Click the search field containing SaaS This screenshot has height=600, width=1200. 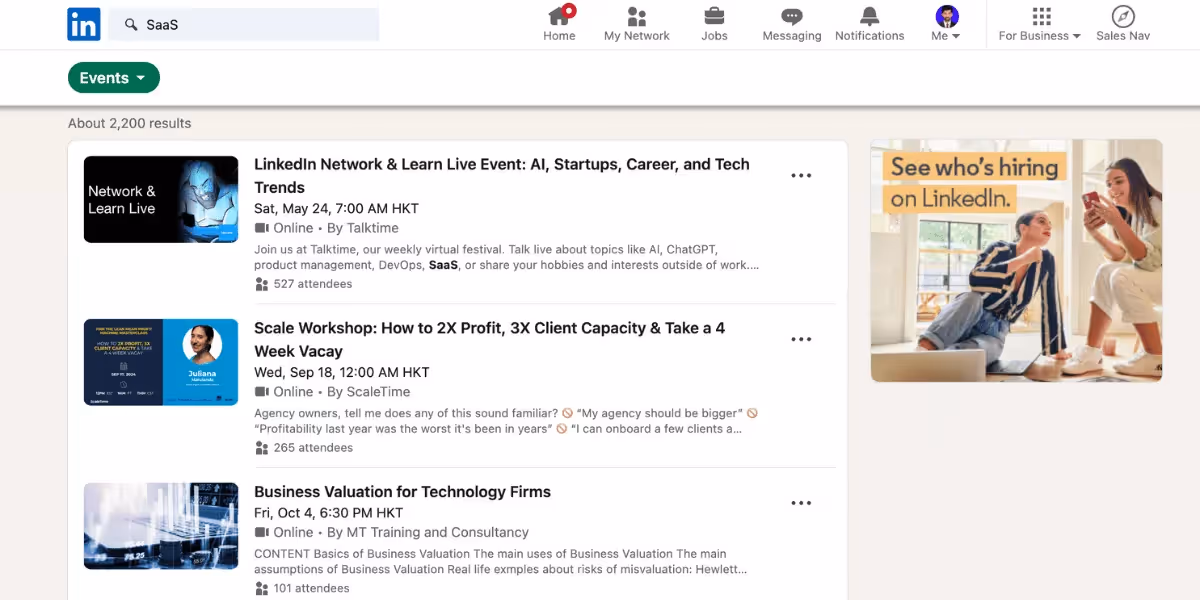tap(244, 24)
